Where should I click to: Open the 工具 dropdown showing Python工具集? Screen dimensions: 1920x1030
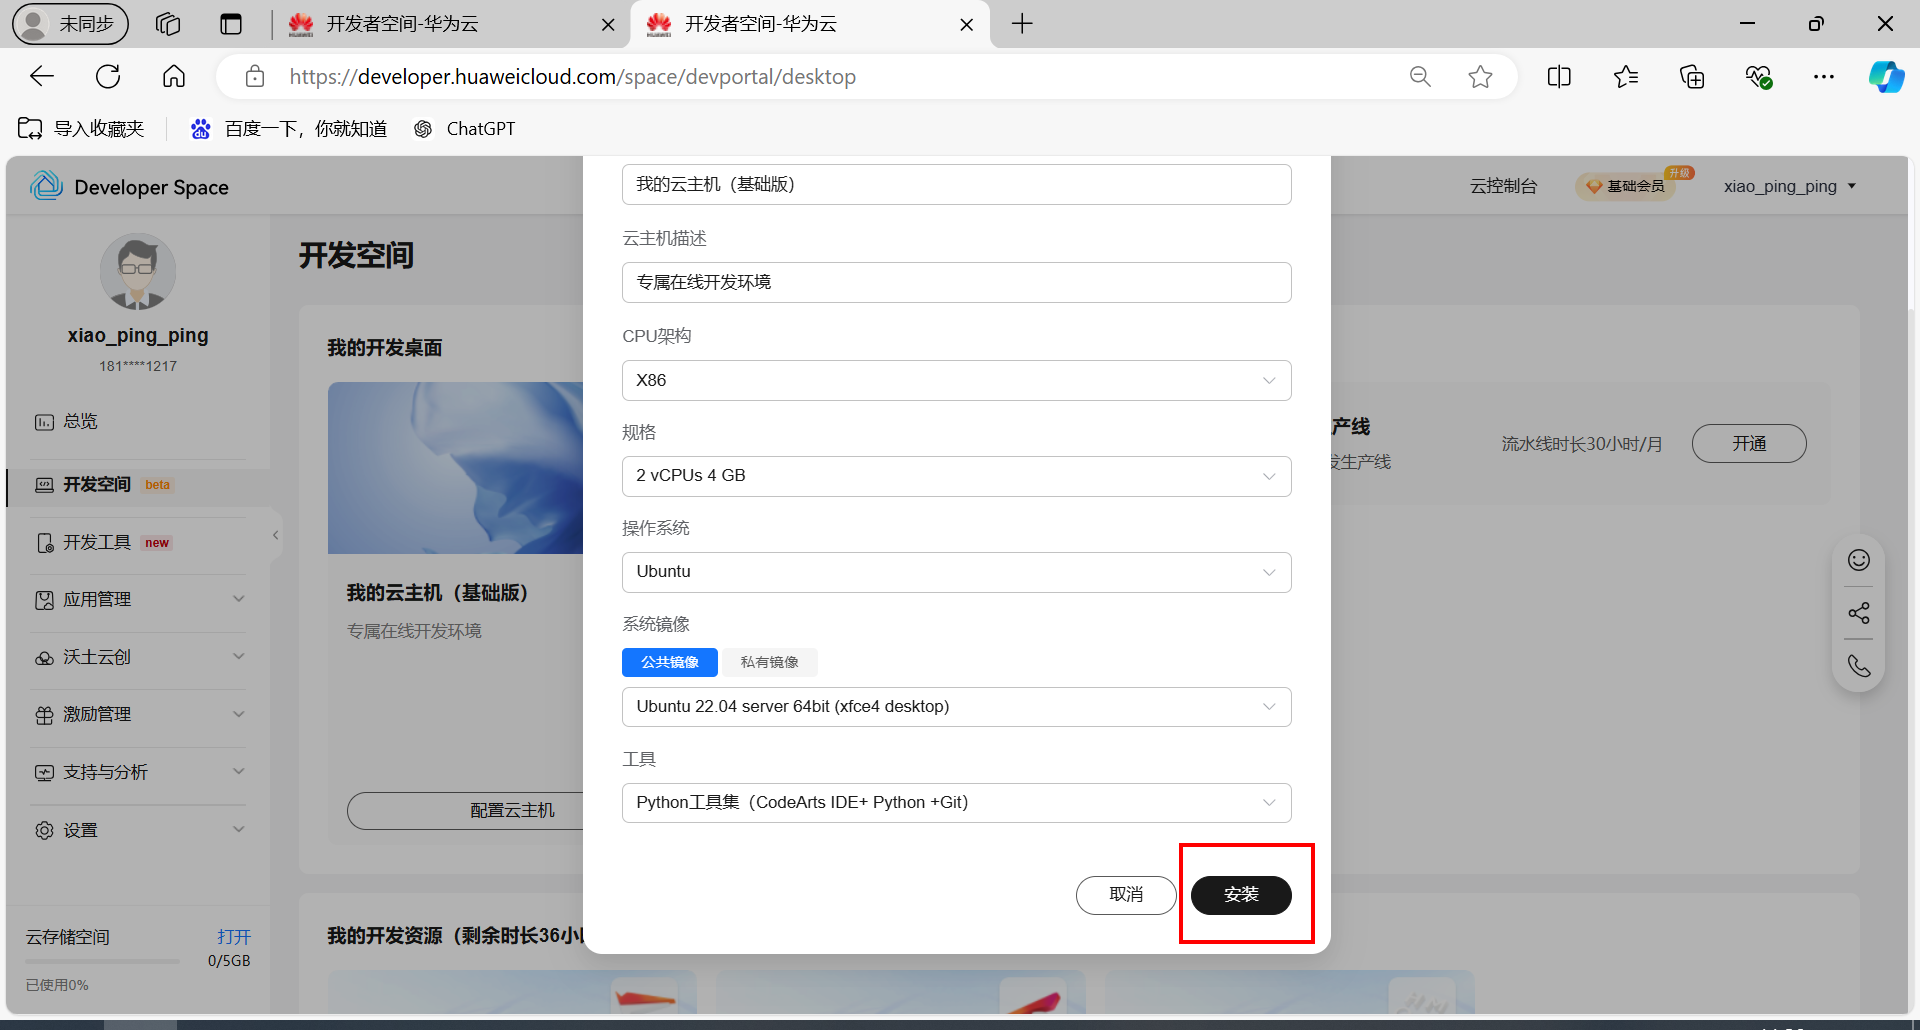click(955, 802)
